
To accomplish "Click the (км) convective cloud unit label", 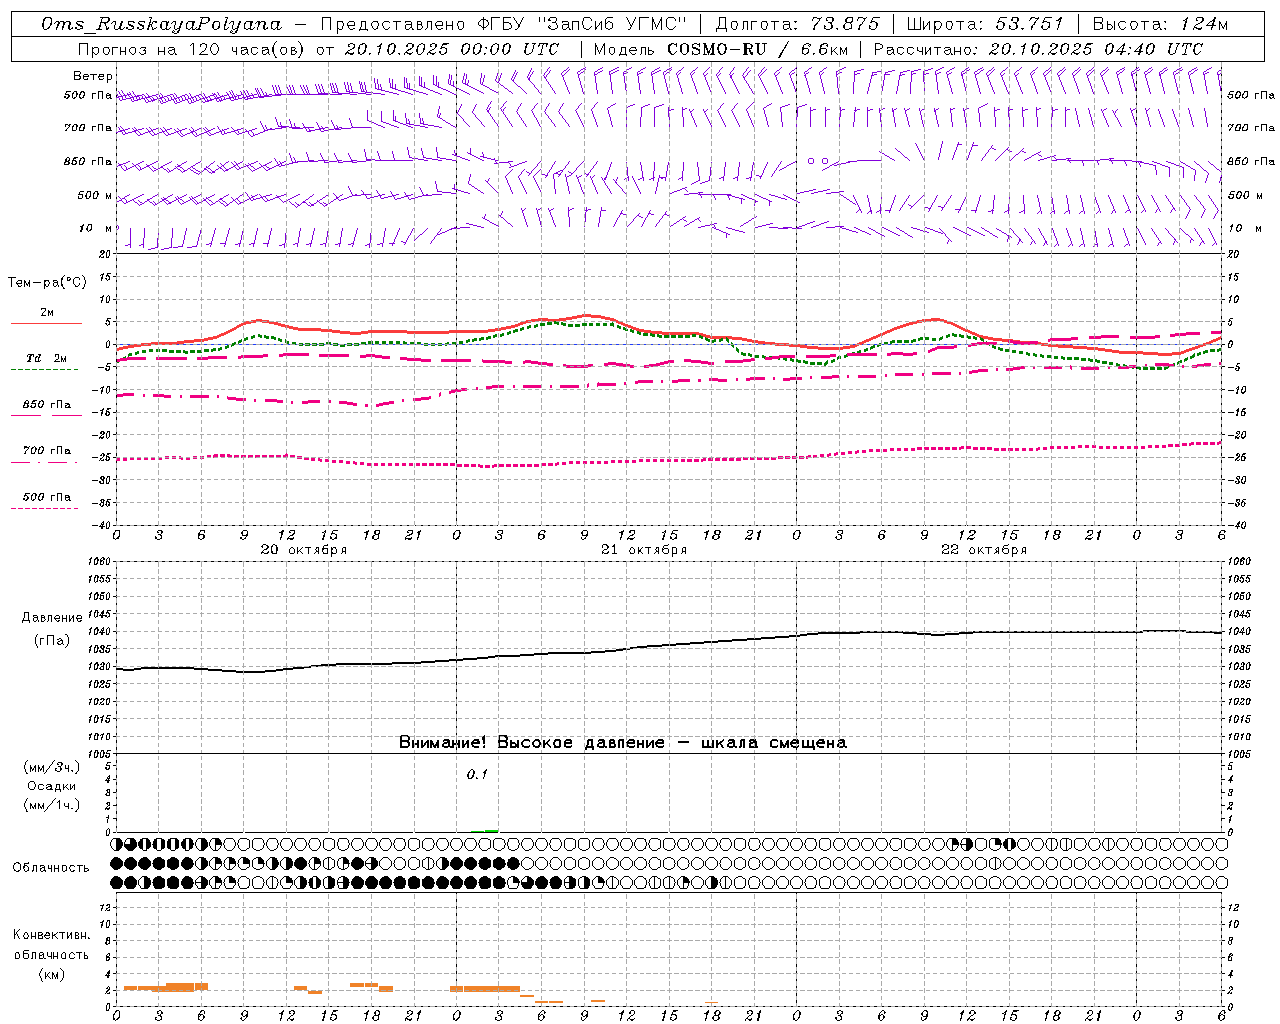I will coord(51,974).
